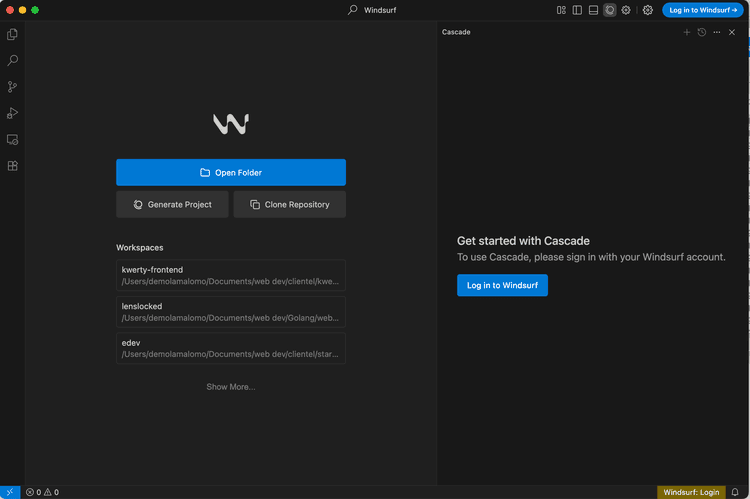Toggle the Cascade panel button in title bar

pyautogui.click(x=609, y=10)
